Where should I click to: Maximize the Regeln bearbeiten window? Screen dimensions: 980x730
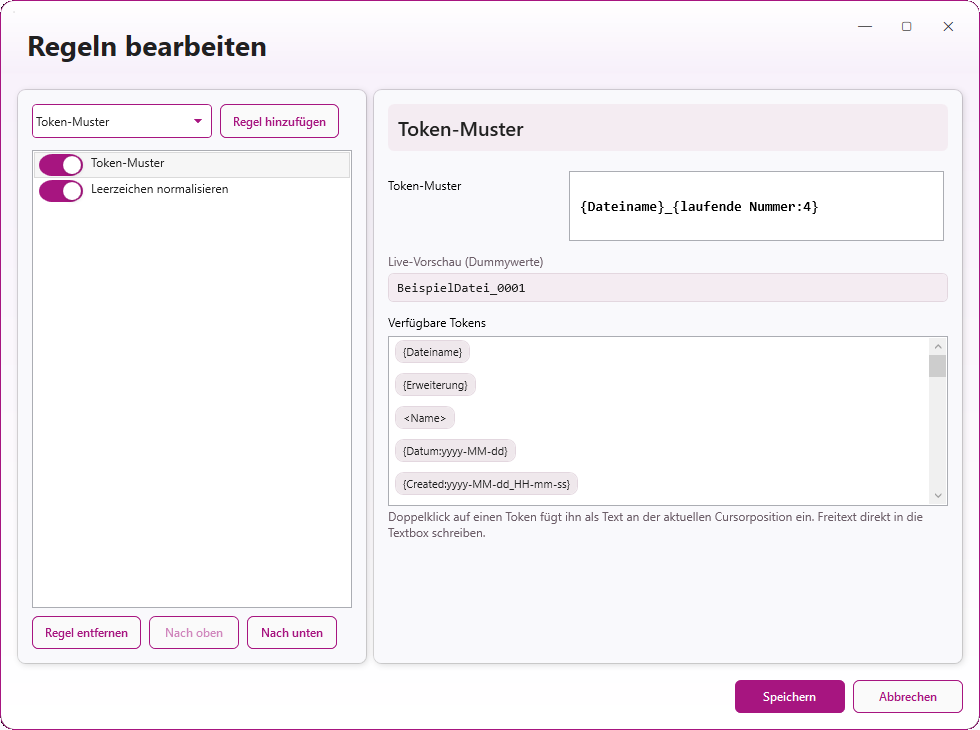pyautogui.click(x=906, y=27)
